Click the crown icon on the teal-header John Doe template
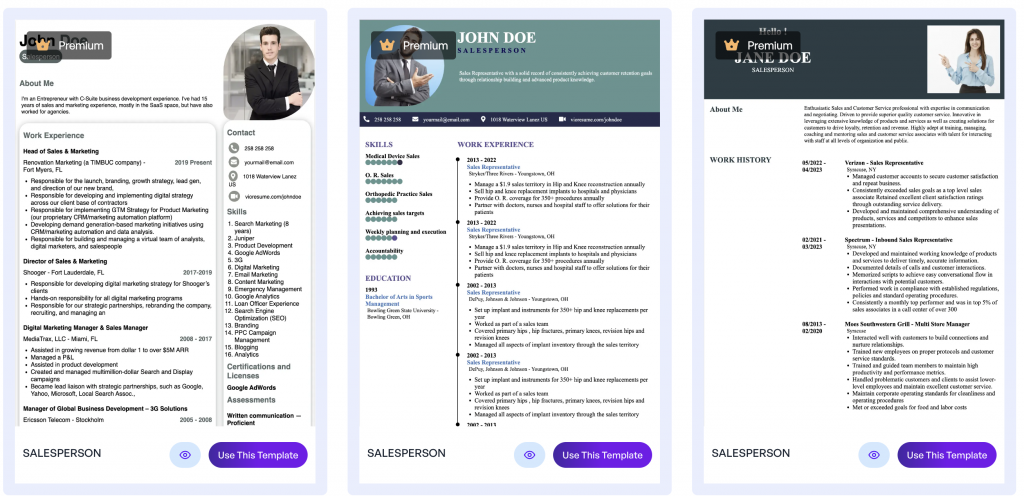The image size is (1024, 496). (387, 45)
